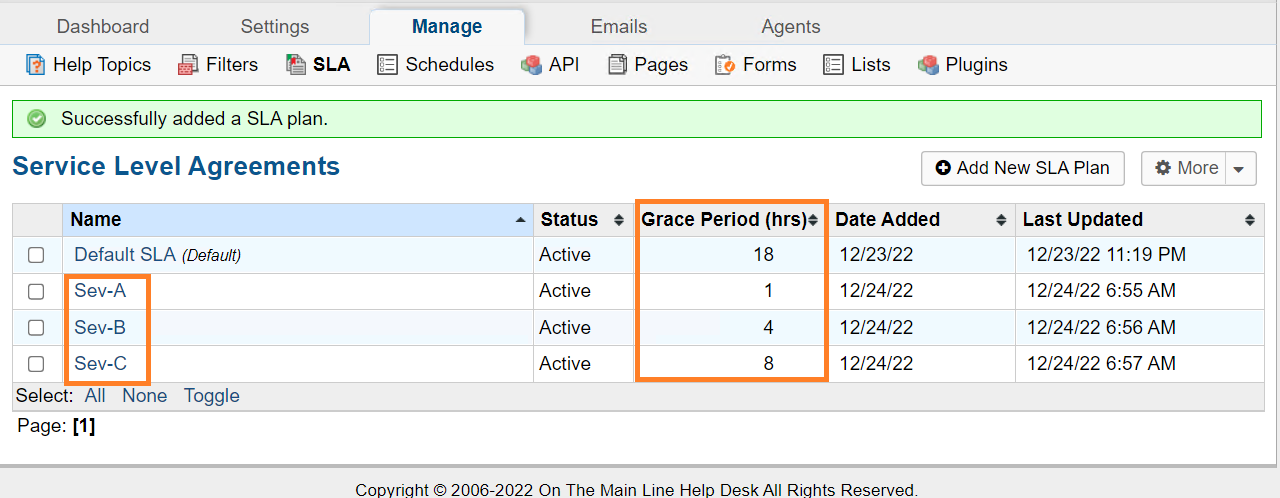The height and width of the screenshot is (498, 1280).
Task: Click the Pages icon
Action: tap(617, 65)
